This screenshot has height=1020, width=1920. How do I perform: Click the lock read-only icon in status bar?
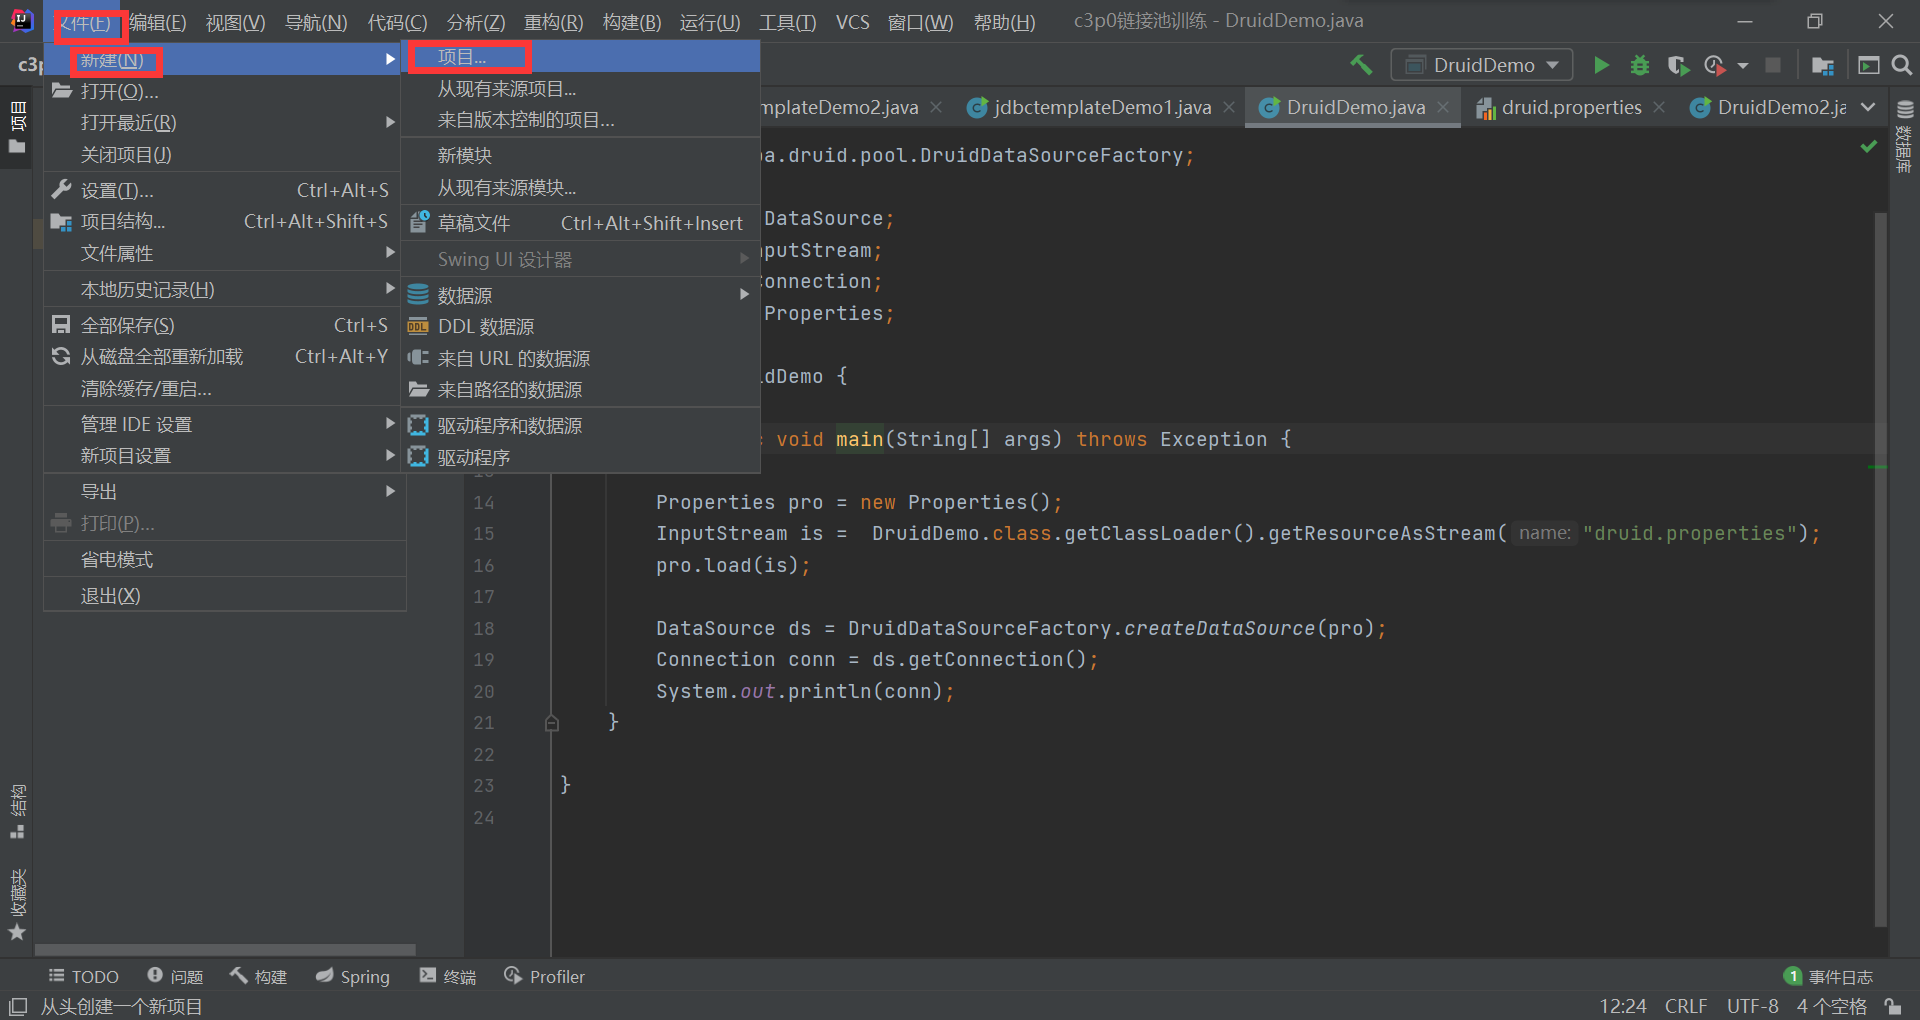click(x=1892, y=1006)
